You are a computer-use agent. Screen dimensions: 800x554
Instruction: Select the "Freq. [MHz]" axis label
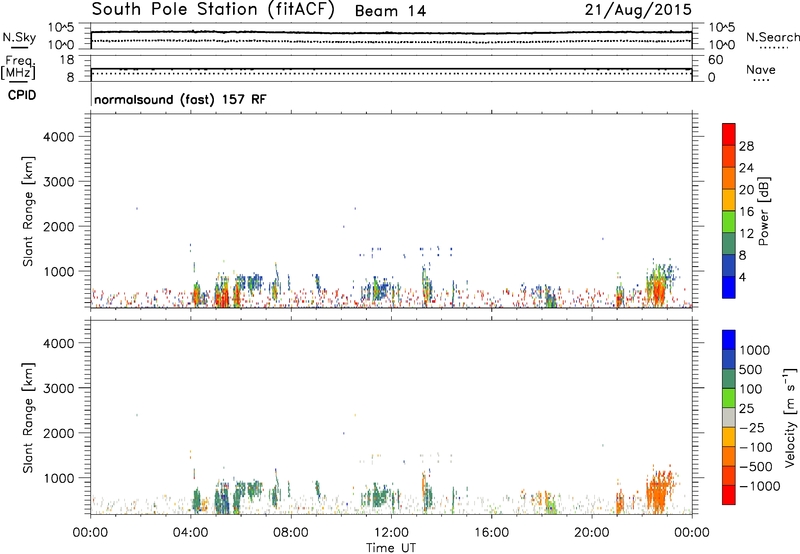click(x=19, y=67)
